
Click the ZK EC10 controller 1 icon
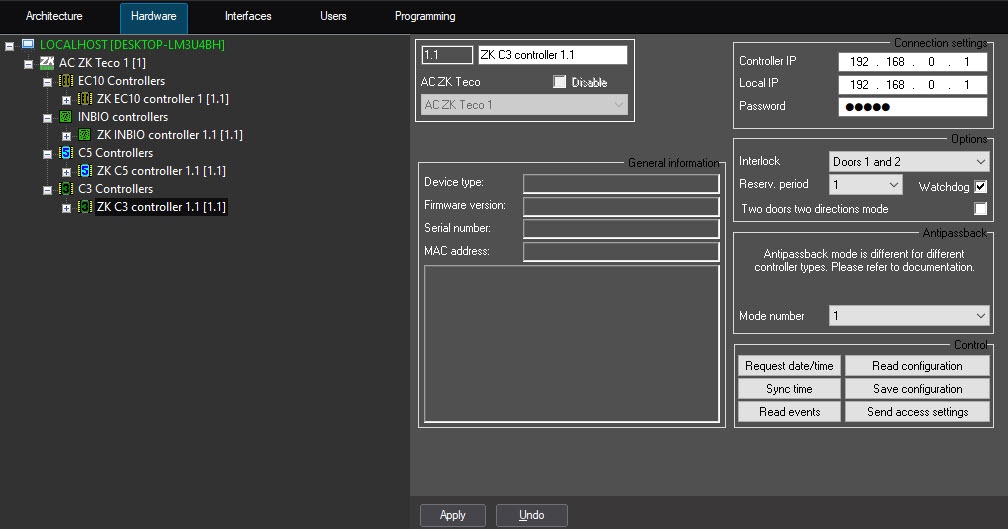pos(85,99)
